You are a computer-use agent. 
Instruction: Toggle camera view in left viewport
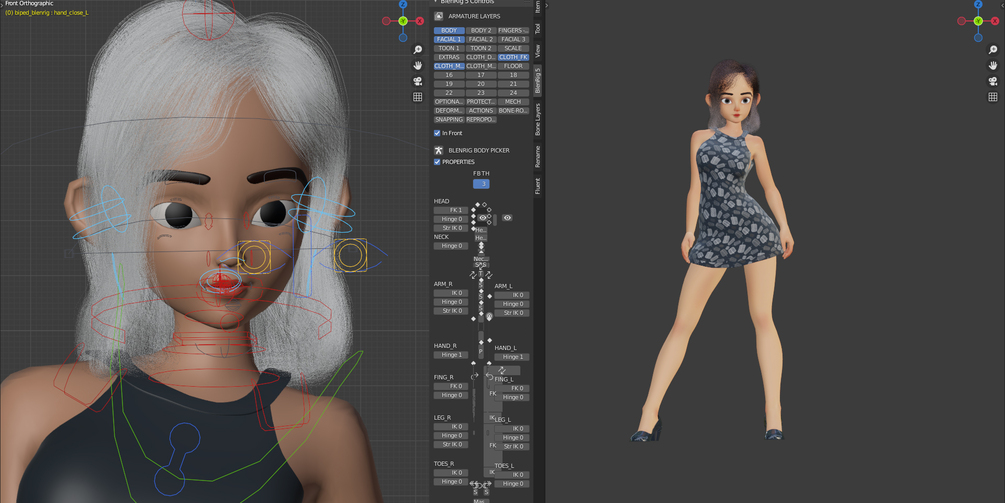tap(418, 81)
